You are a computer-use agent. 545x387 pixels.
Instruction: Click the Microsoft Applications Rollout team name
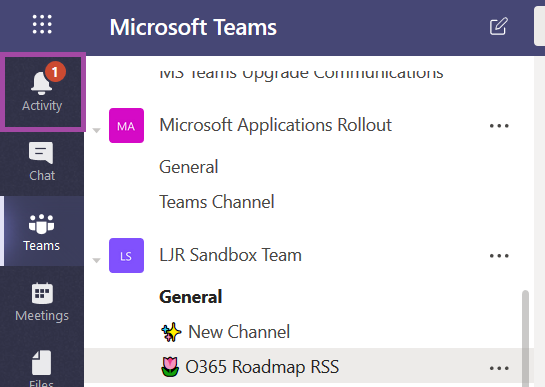tap(275, 125)
